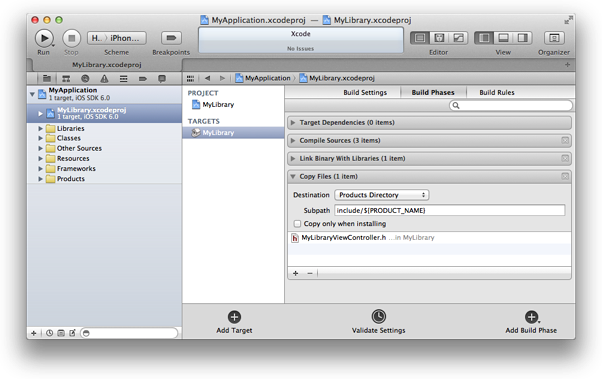Enable Copy only when installing
Viewport: 602px width, 379px height.
click(297, 223)
